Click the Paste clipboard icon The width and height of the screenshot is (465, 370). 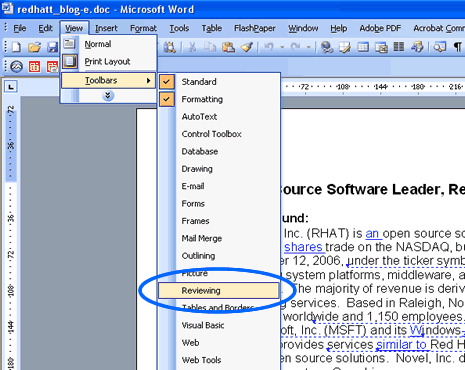(228, 47)
